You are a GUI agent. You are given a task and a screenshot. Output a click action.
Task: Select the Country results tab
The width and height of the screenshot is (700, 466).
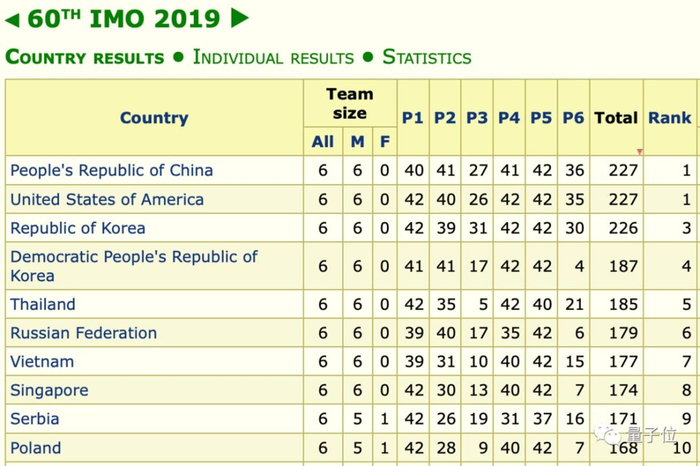click(84, 57)
